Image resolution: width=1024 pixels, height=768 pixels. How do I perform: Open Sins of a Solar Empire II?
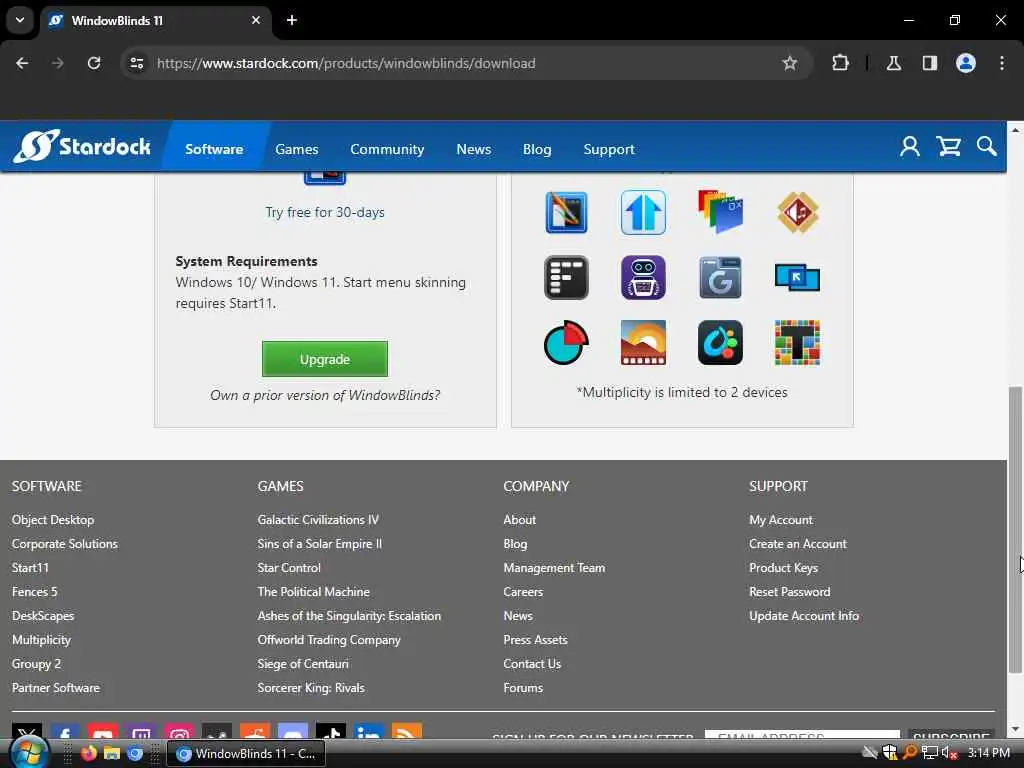point(319,544)
